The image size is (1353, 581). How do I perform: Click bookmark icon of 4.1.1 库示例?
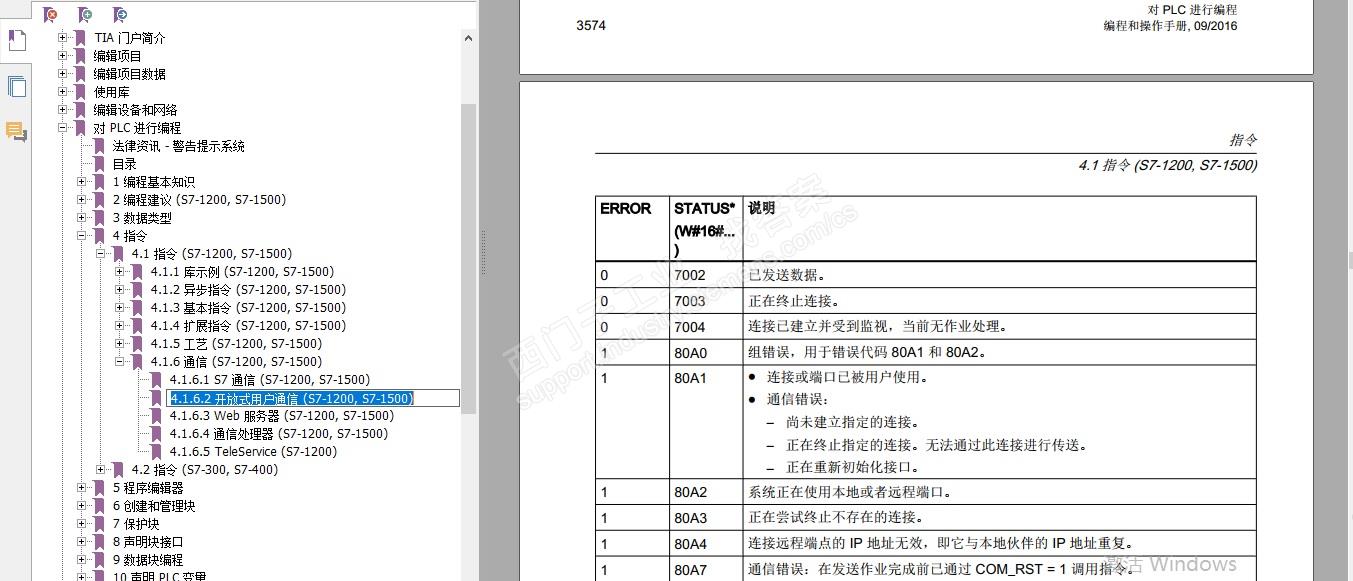point(137,272)
